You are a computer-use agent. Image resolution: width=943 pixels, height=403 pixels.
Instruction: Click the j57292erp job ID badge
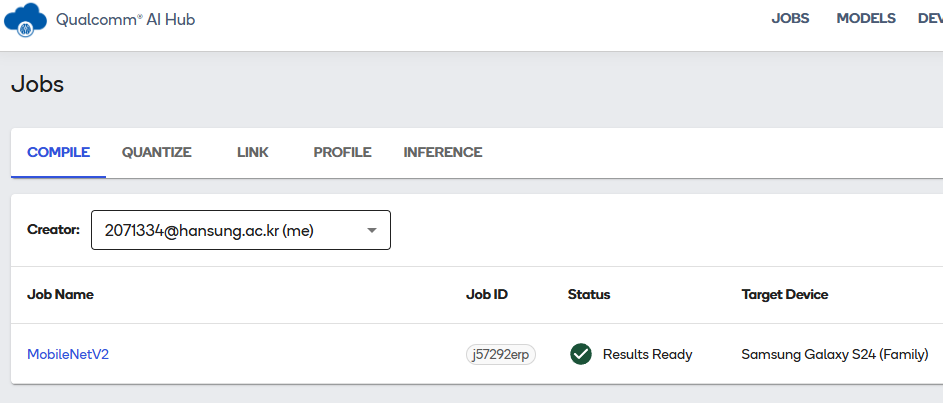point(501,355)
